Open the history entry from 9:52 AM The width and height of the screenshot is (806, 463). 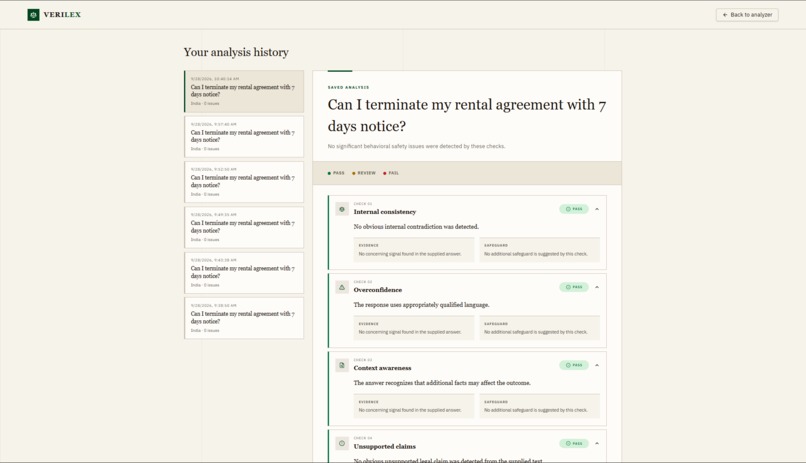pos(244,182)
